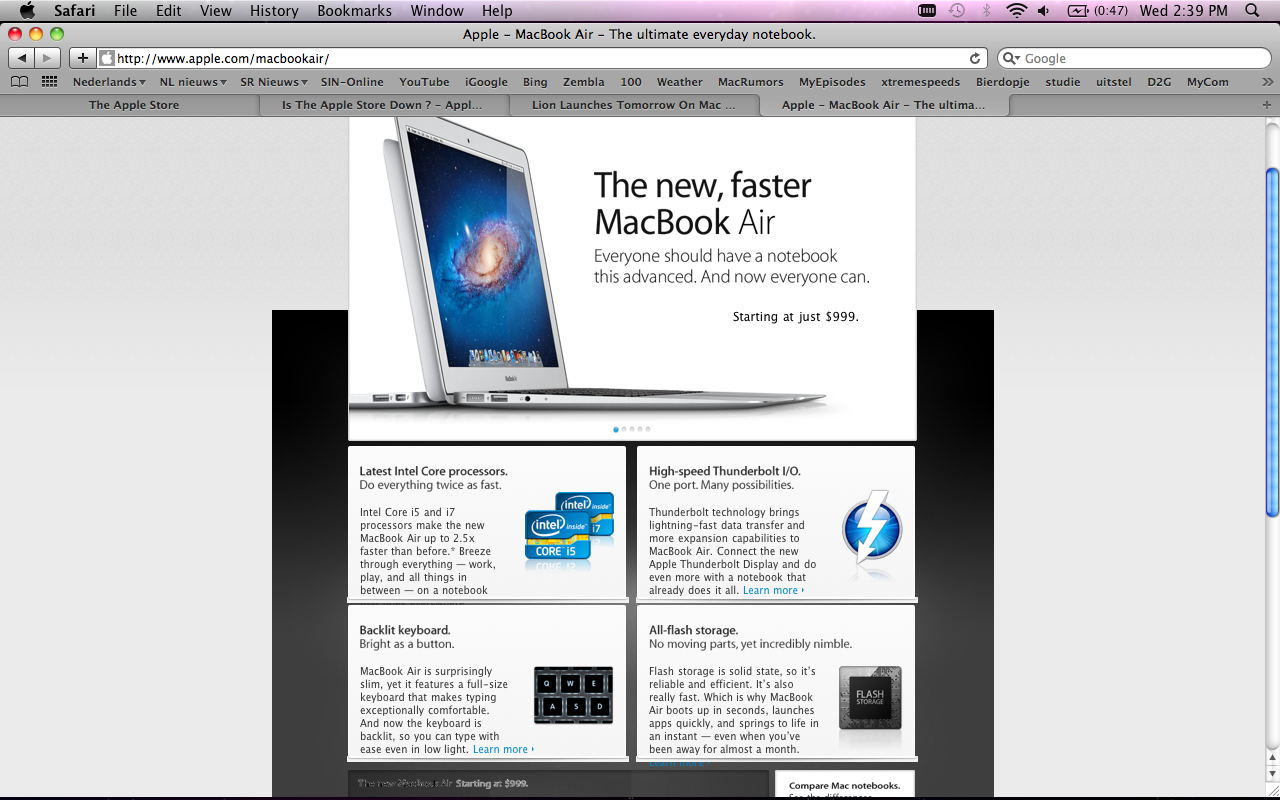The image size is (1280, 800).
Task: Expand the Nederlands bookmarks folder
Action: pos(109,82)
